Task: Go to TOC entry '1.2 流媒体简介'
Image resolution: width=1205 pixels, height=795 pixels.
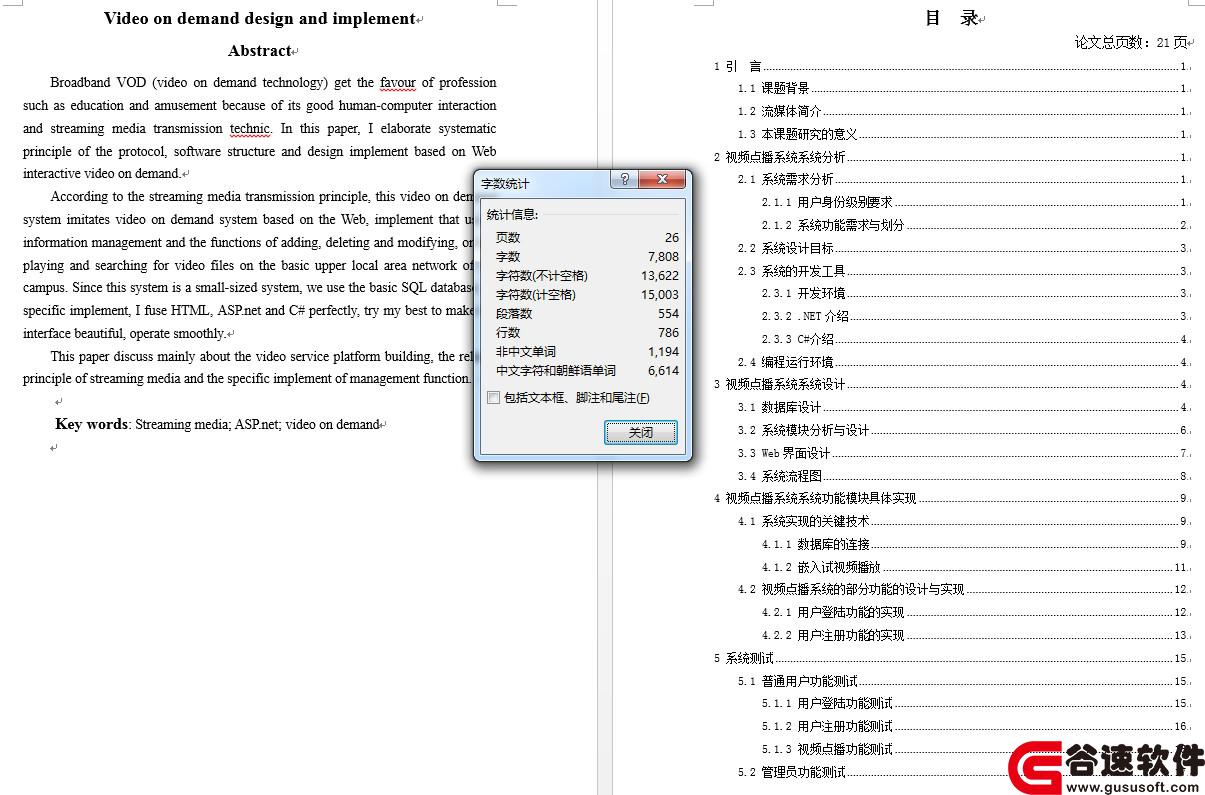Action: point(963,112)
